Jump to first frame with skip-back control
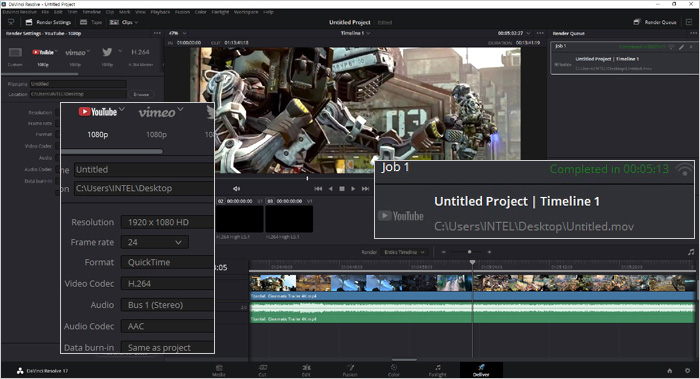 pos(318,189)
